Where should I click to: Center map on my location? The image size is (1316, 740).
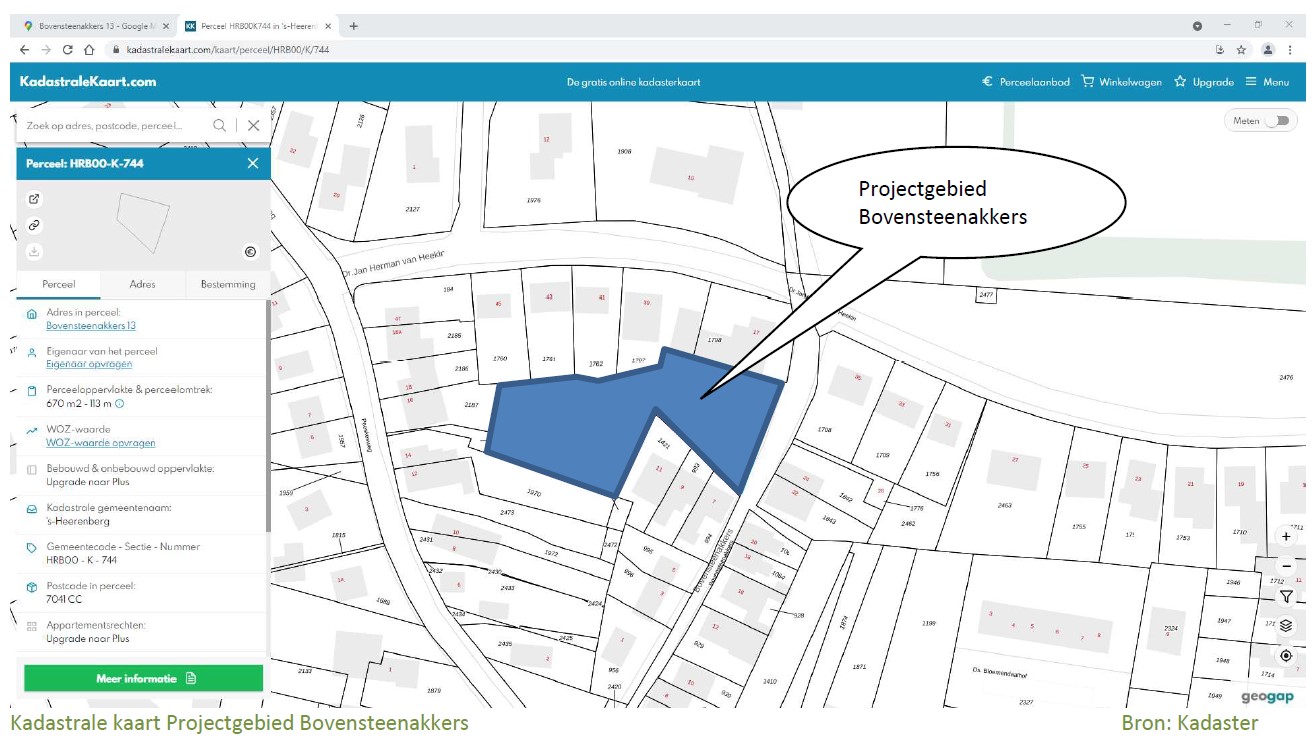tap(1286, 656)
